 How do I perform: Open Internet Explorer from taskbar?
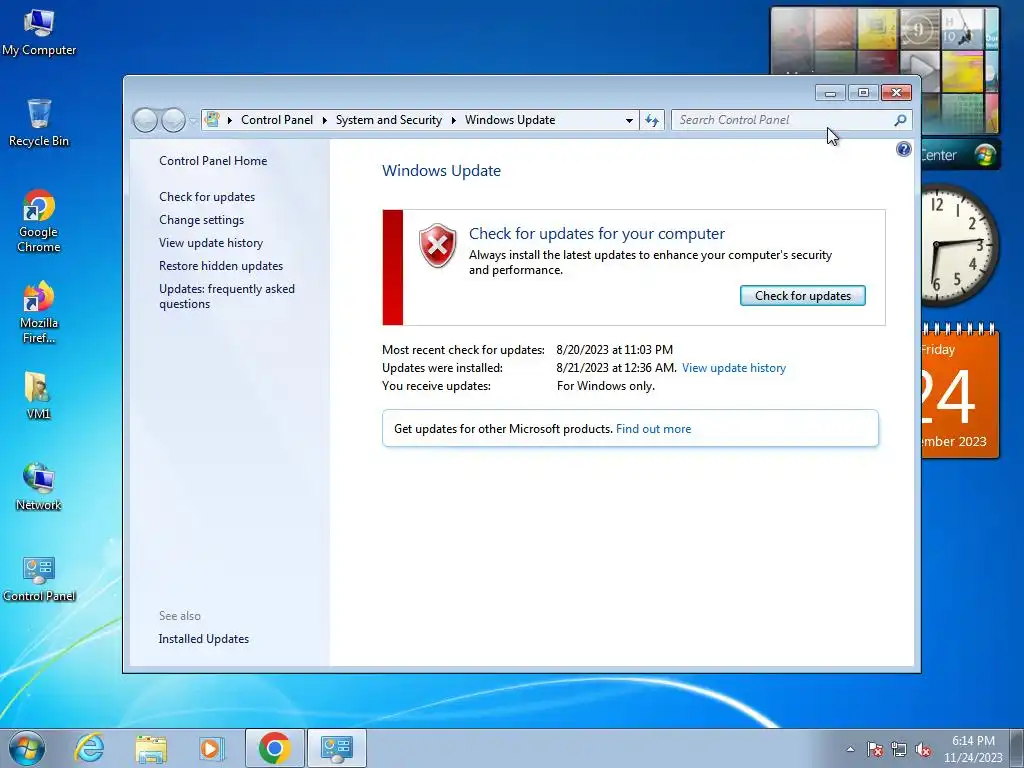tap(89, 748)
